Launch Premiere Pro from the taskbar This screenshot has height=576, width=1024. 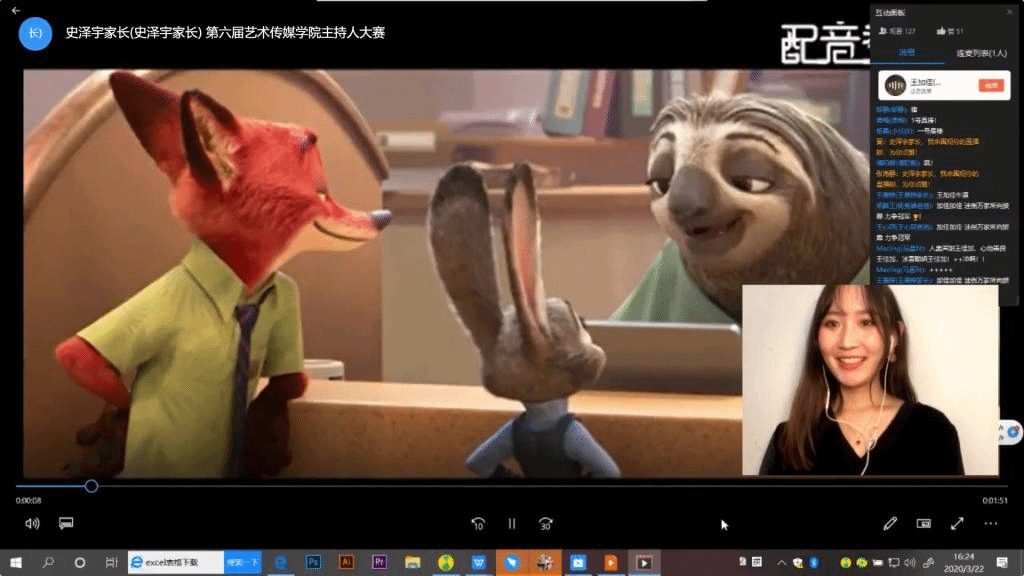click(x=379, y=562)
